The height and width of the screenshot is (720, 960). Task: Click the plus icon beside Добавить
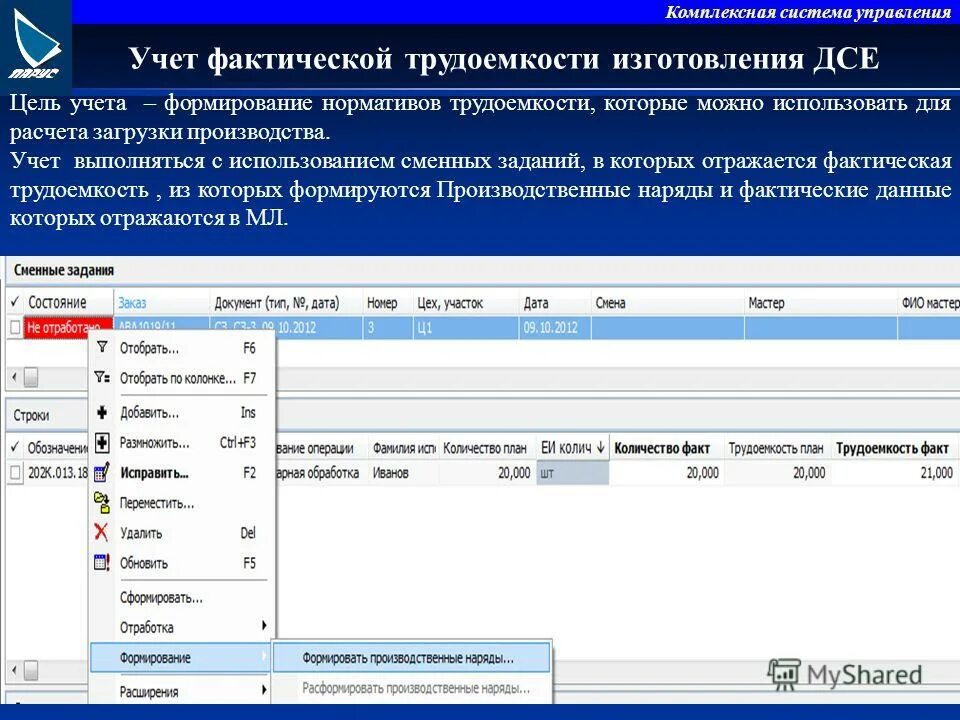click(x=102, y=412)
